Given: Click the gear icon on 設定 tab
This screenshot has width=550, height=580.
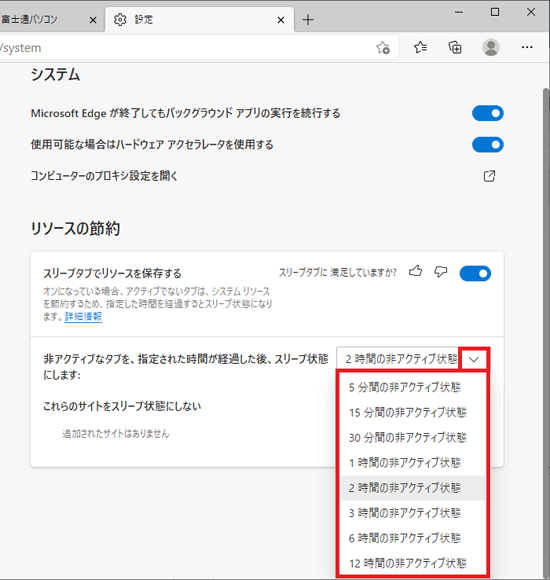Looking at the screenshot, I should point(120,20).
